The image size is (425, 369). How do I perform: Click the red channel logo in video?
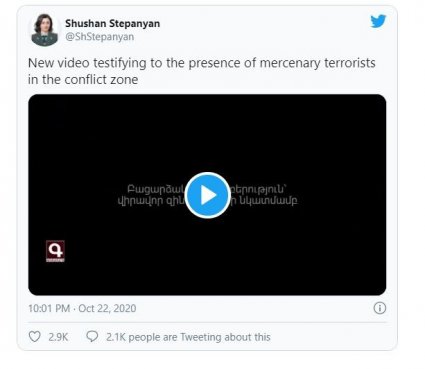55,251
